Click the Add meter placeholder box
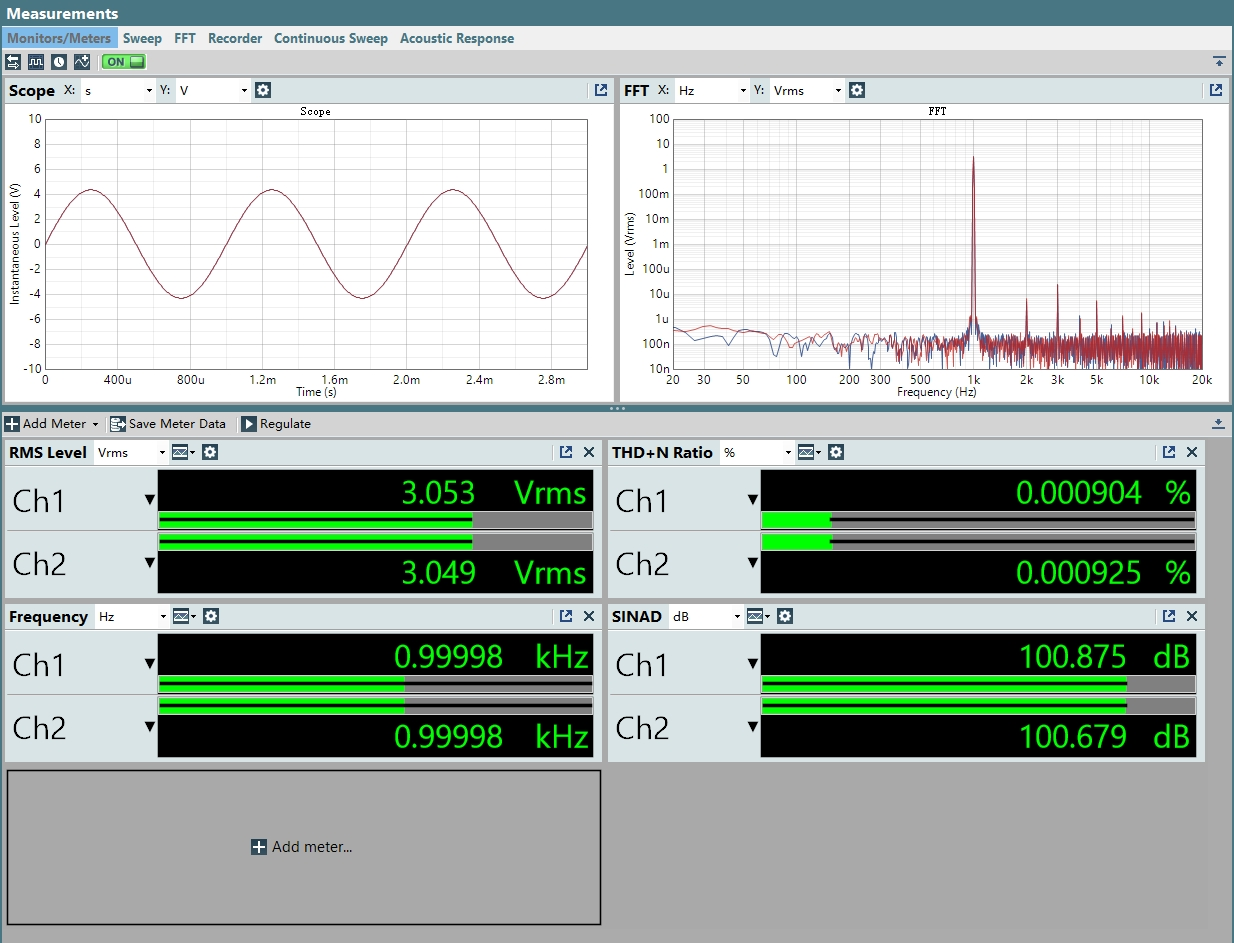This screenshot has width=1234, height=943. click(x=303, y=847)
